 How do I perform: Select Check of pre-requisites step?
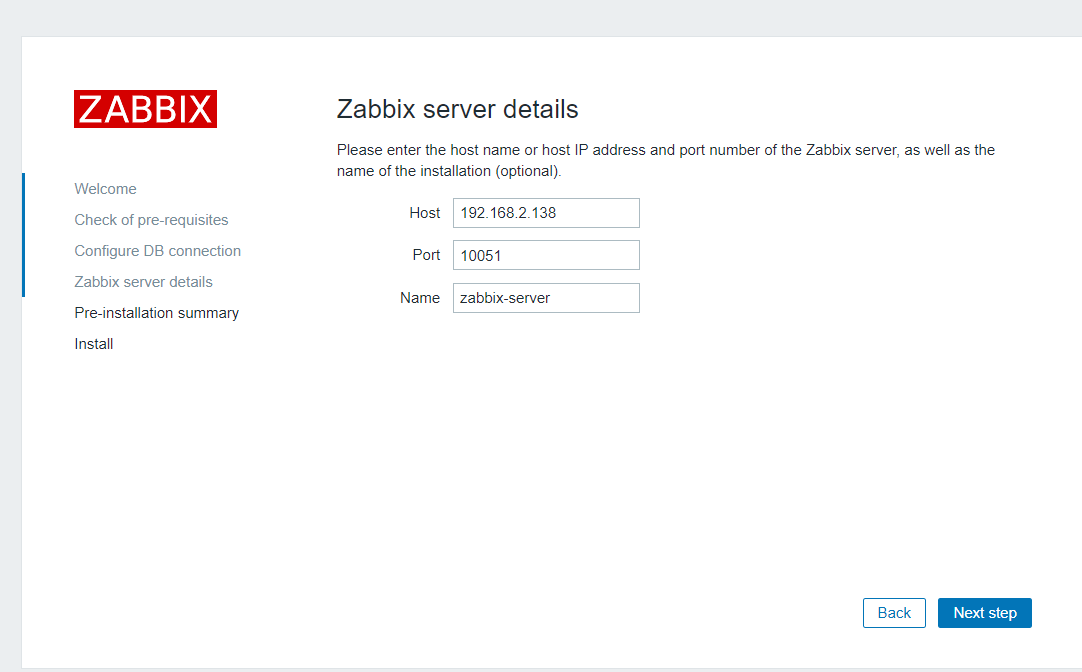tap(151, 220)
